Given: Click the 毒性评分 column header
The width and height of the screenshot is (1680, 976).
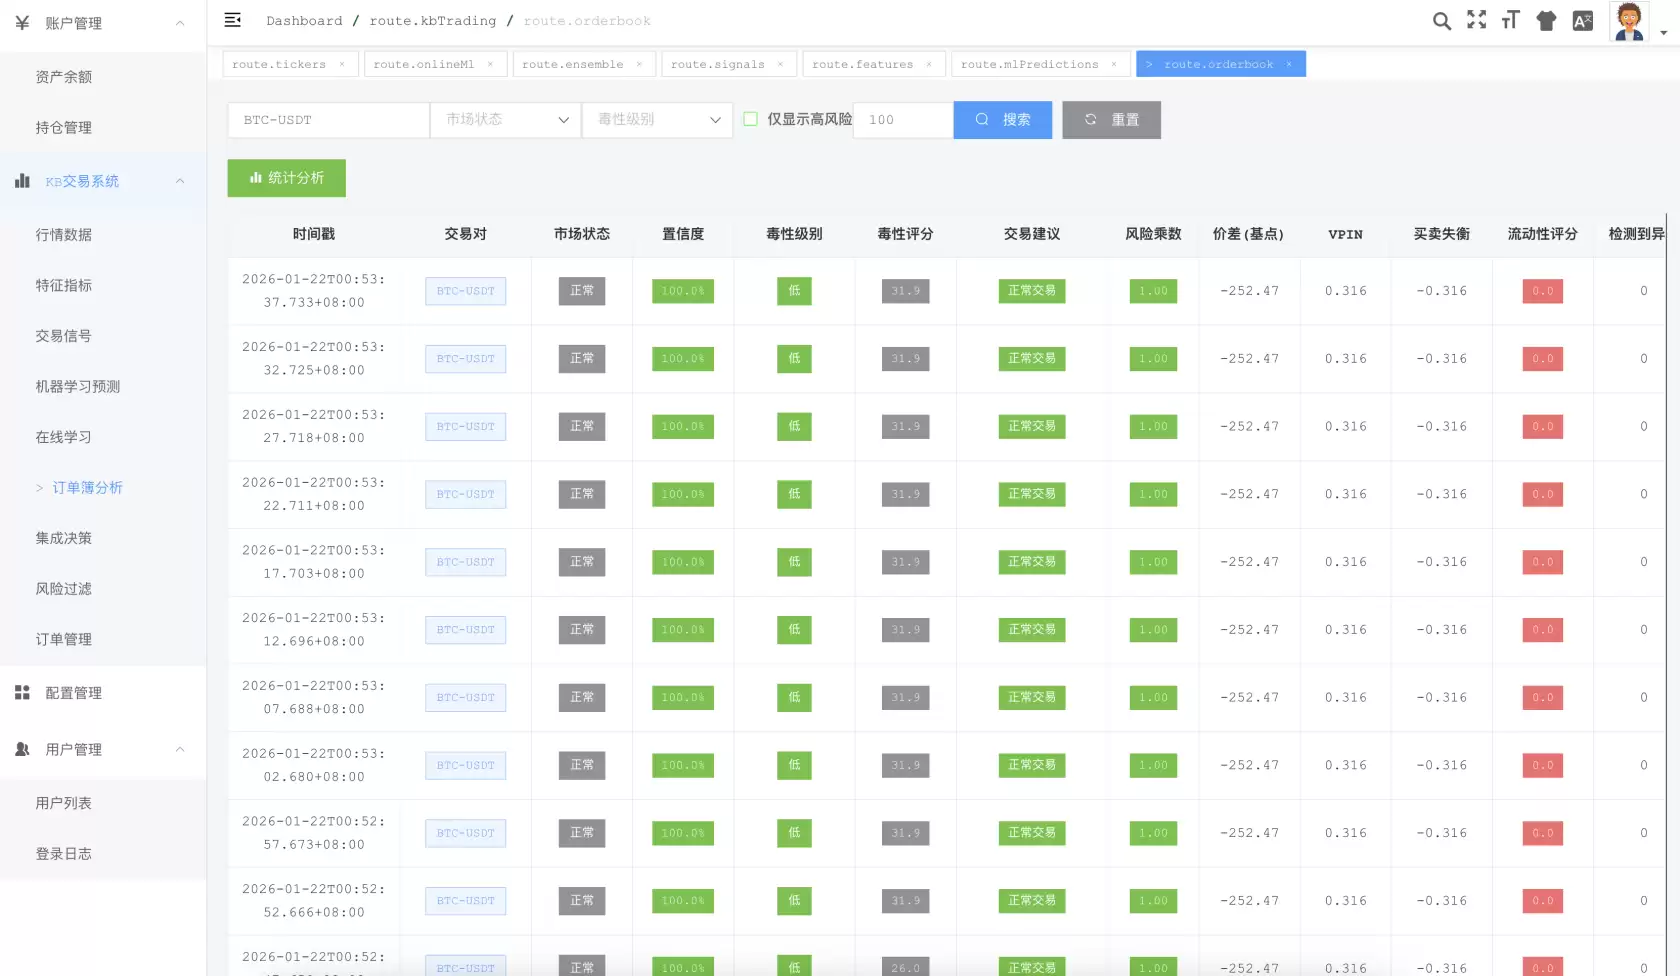Looking at the screenshot, I should click(x=905, y=234).
